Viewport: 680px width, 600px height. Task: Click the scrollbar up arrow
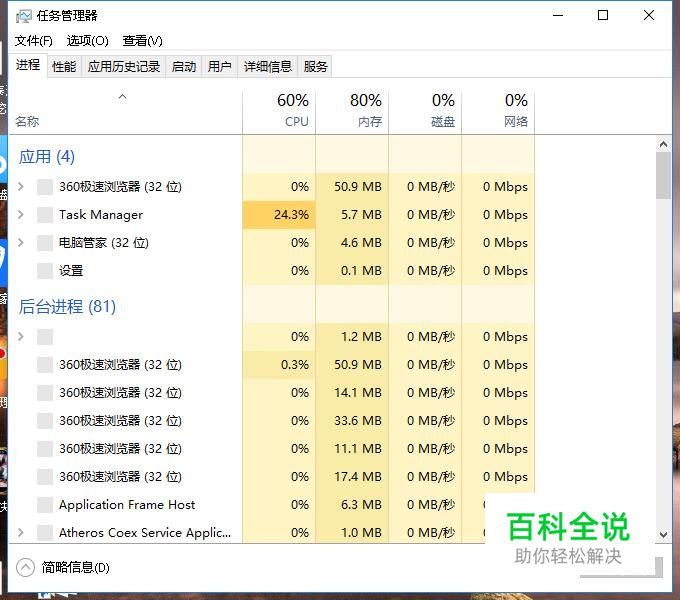point(663,144)
